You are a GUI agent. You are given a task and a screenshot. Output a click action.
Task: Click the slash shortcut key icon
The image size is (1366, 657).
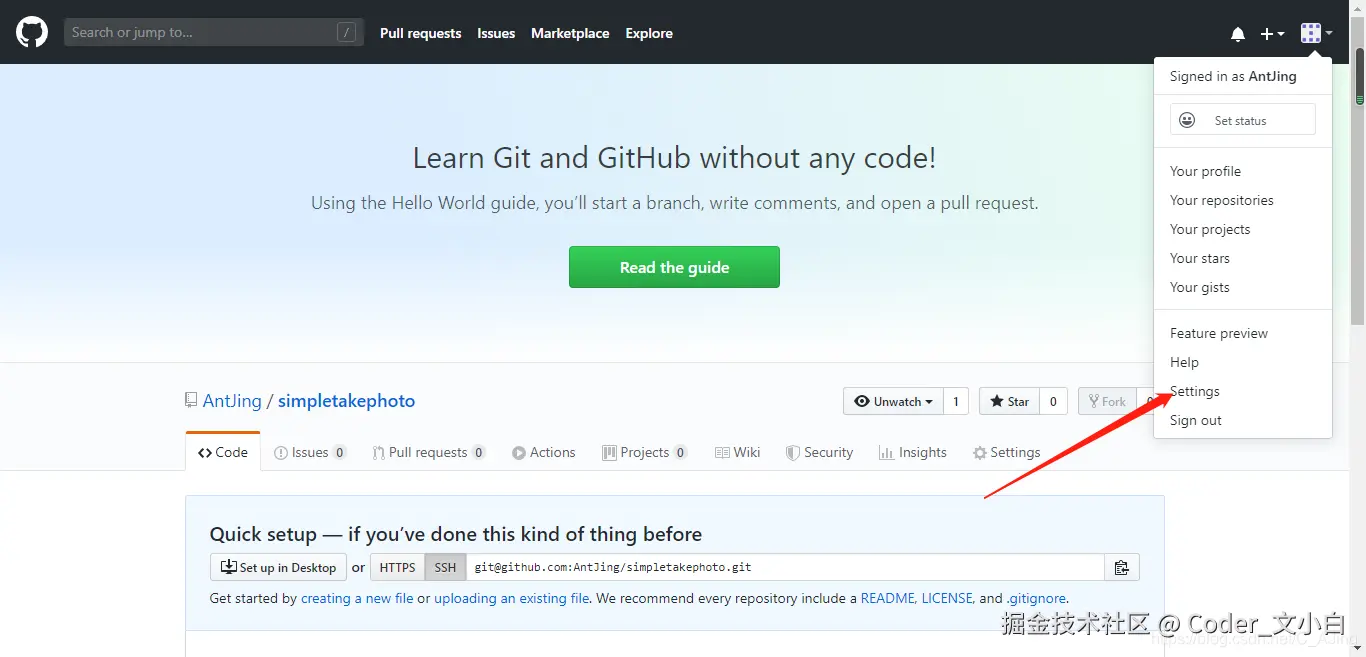[x=346, y=33]
